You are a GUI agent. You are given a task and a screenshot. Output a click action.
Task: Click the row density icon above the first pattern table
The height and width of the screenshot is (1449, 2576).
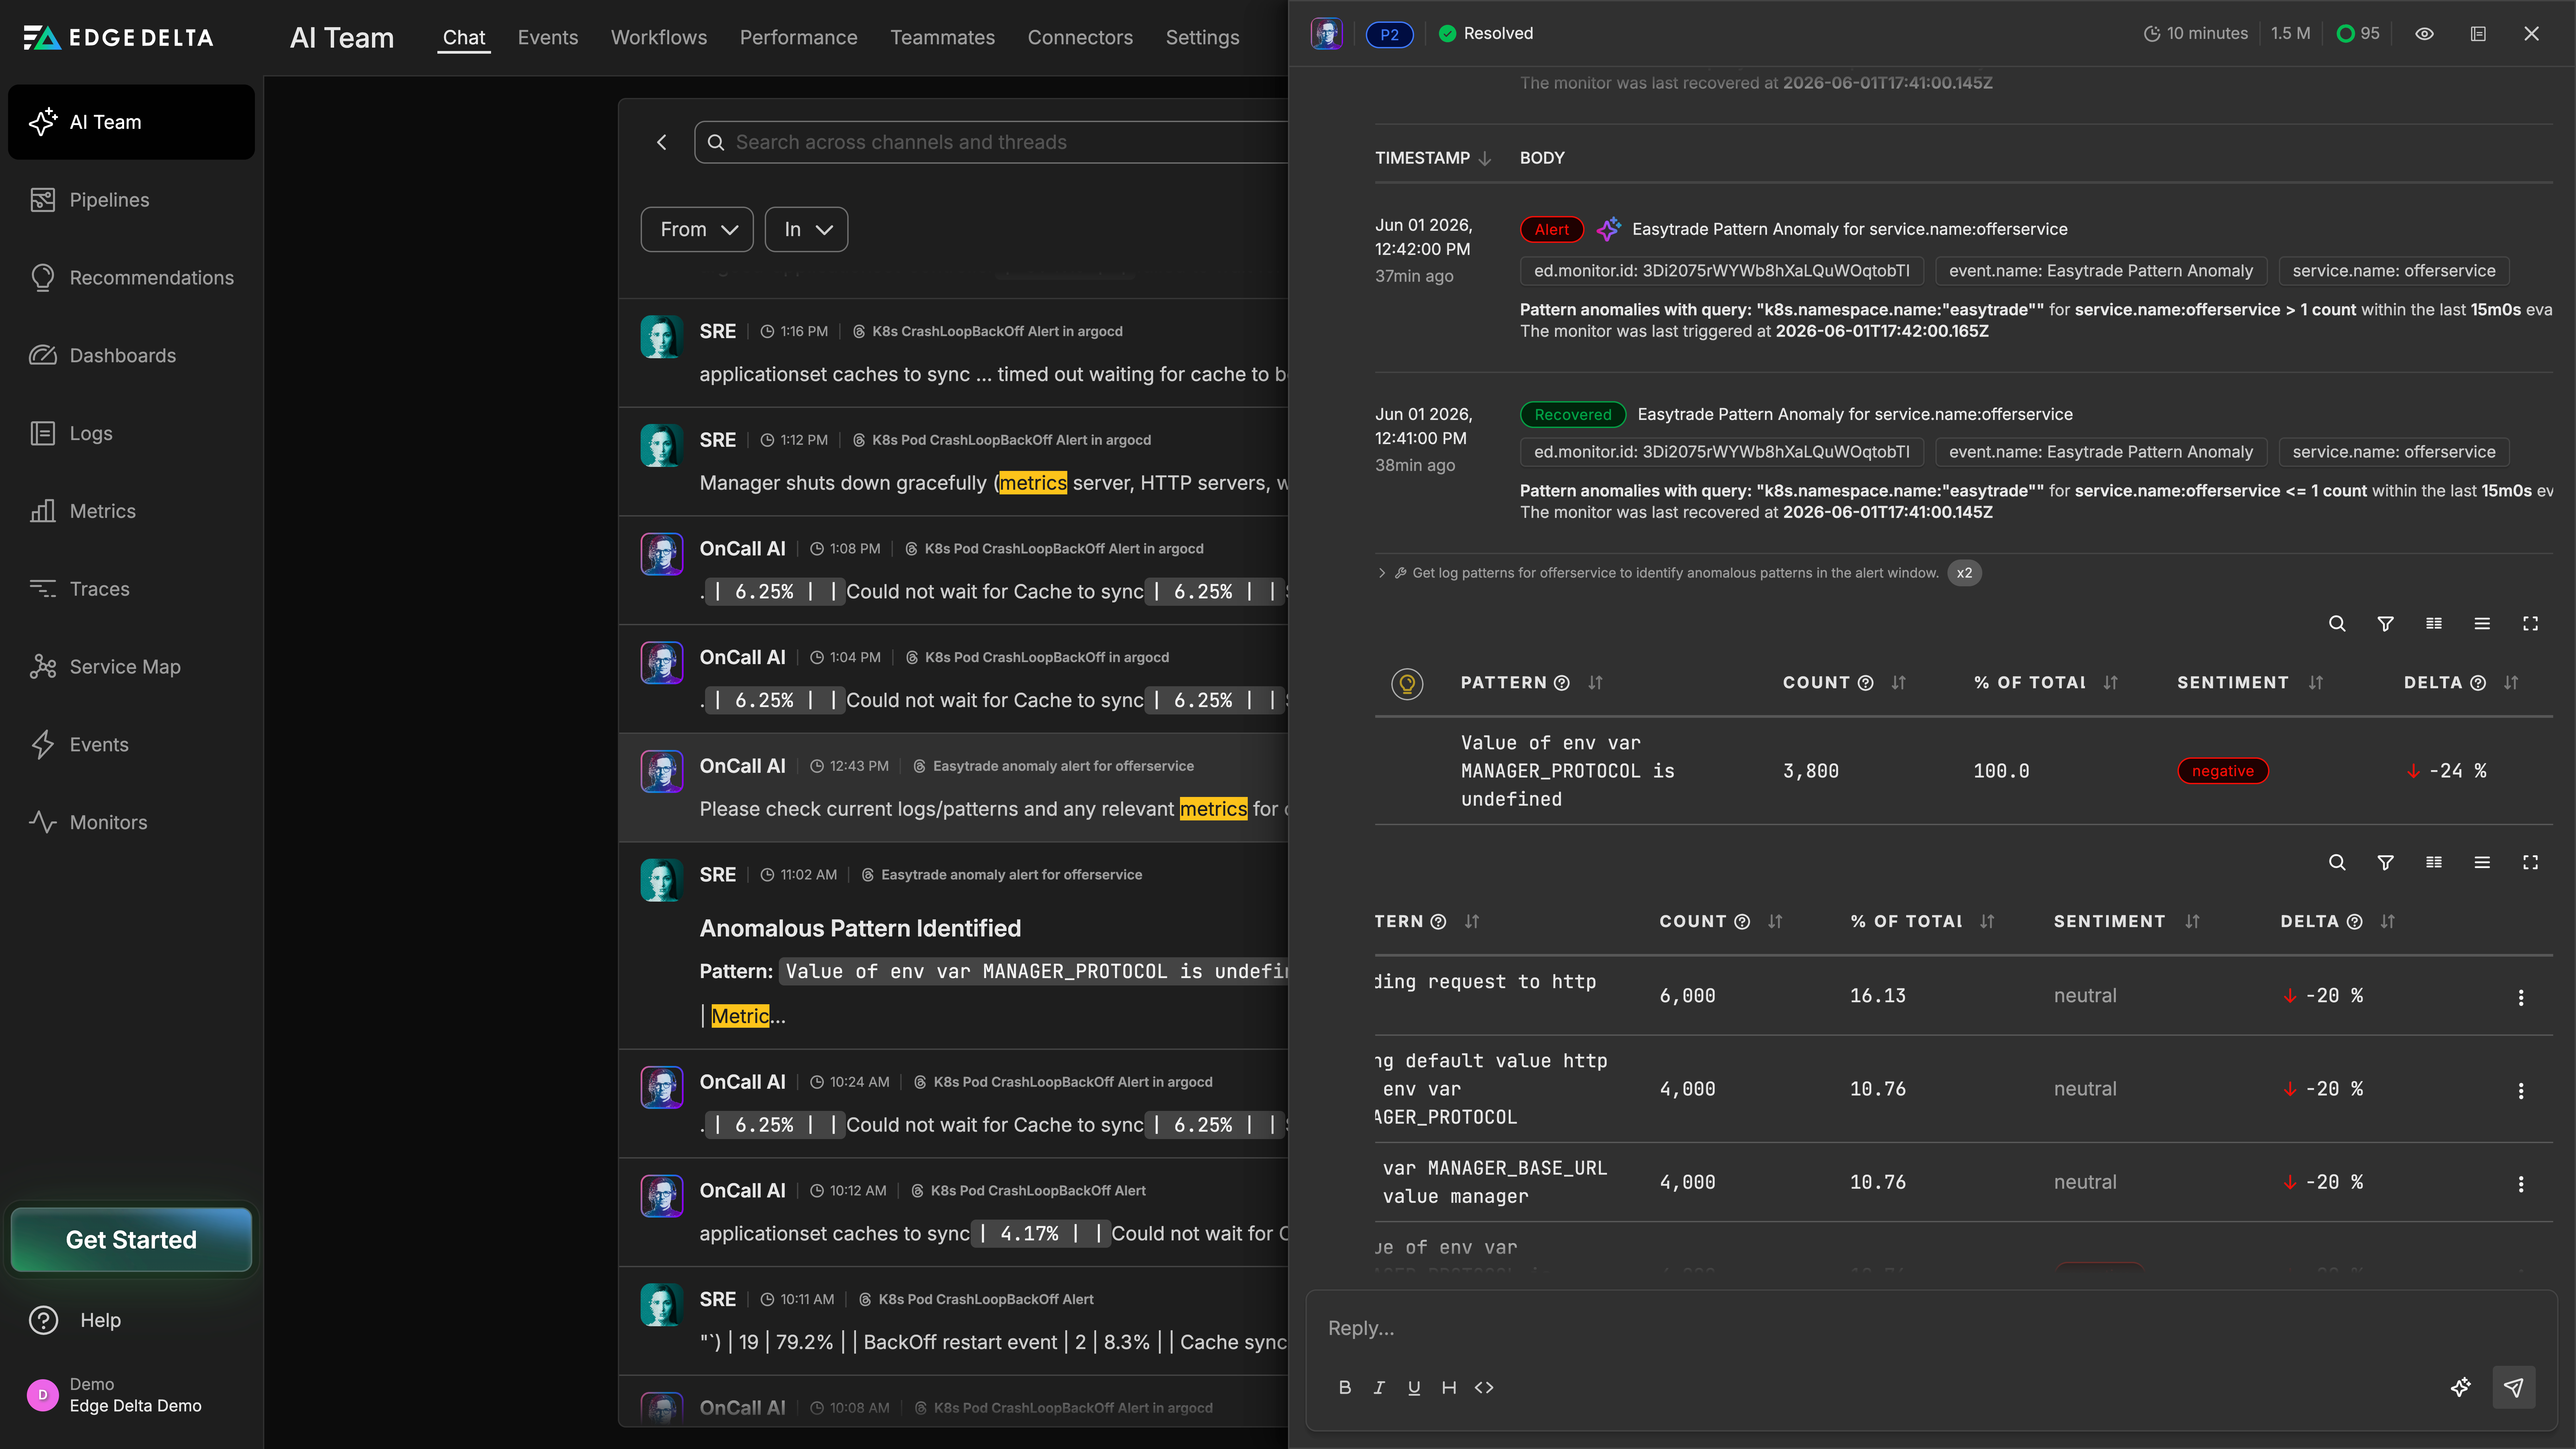pos(2482,624)
